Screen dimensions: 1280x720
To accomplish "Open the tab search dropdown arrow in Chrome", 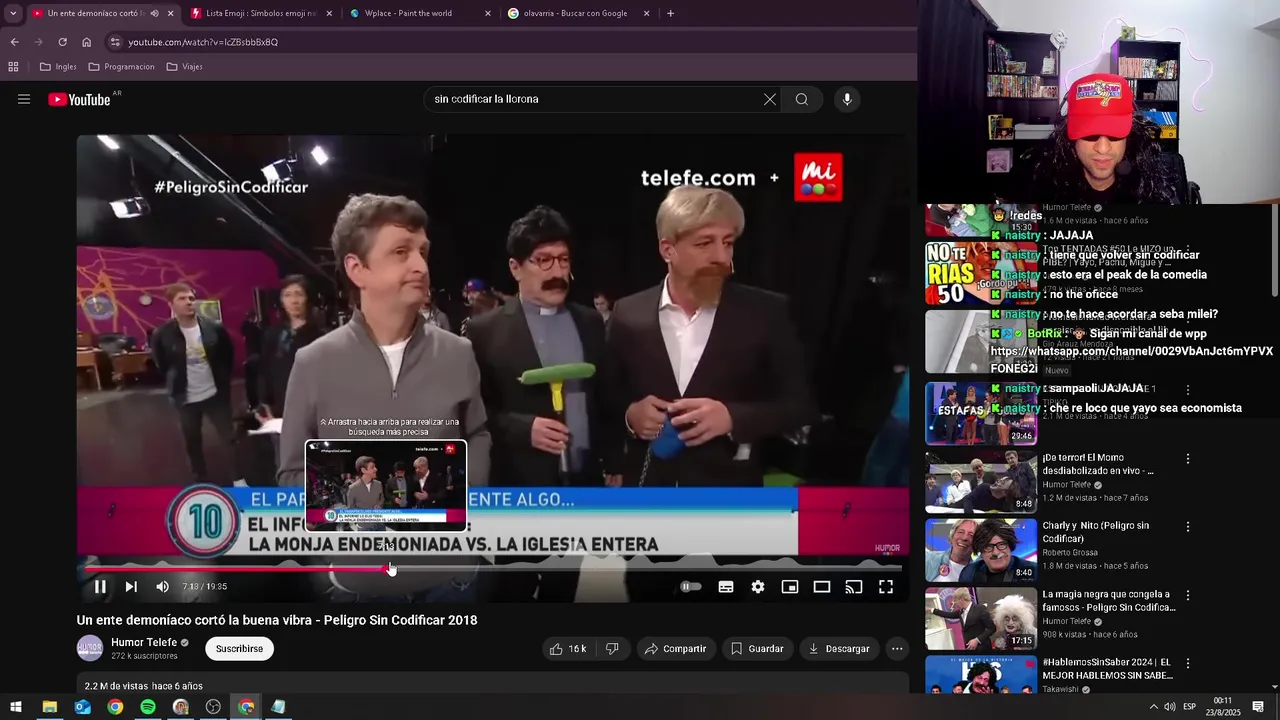I will point(13,13).
